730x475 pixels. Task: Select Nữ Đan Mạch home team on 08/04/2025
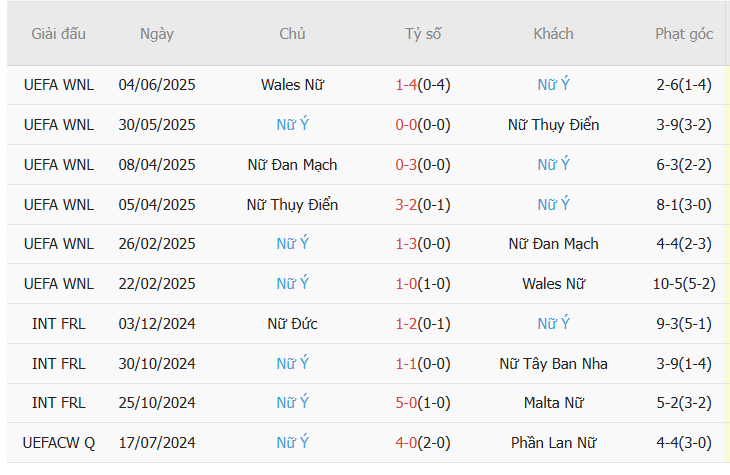pyautogui.click(x=292, y=165)
